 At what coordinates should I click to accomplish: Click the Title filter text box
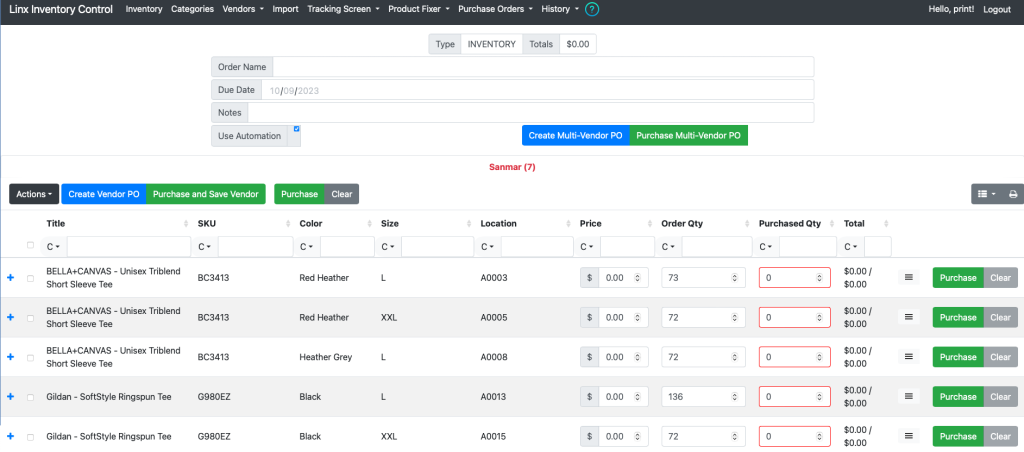tap(127, 247)
